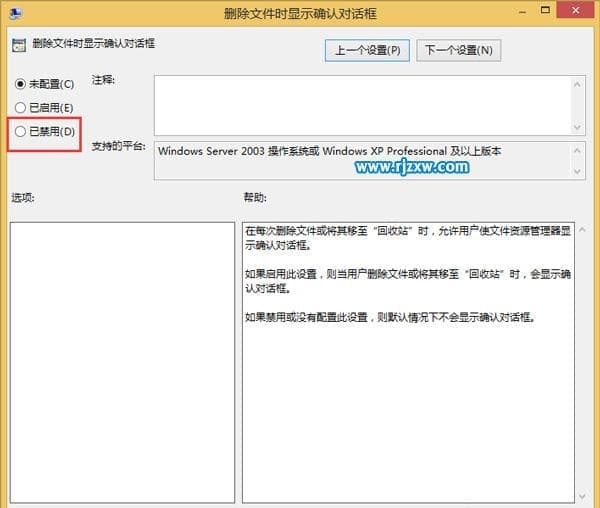Viewport: 600px width, 508px height.
Task: Click the 帮助 panel scroll-up arrow
Action: coord(582,230)
